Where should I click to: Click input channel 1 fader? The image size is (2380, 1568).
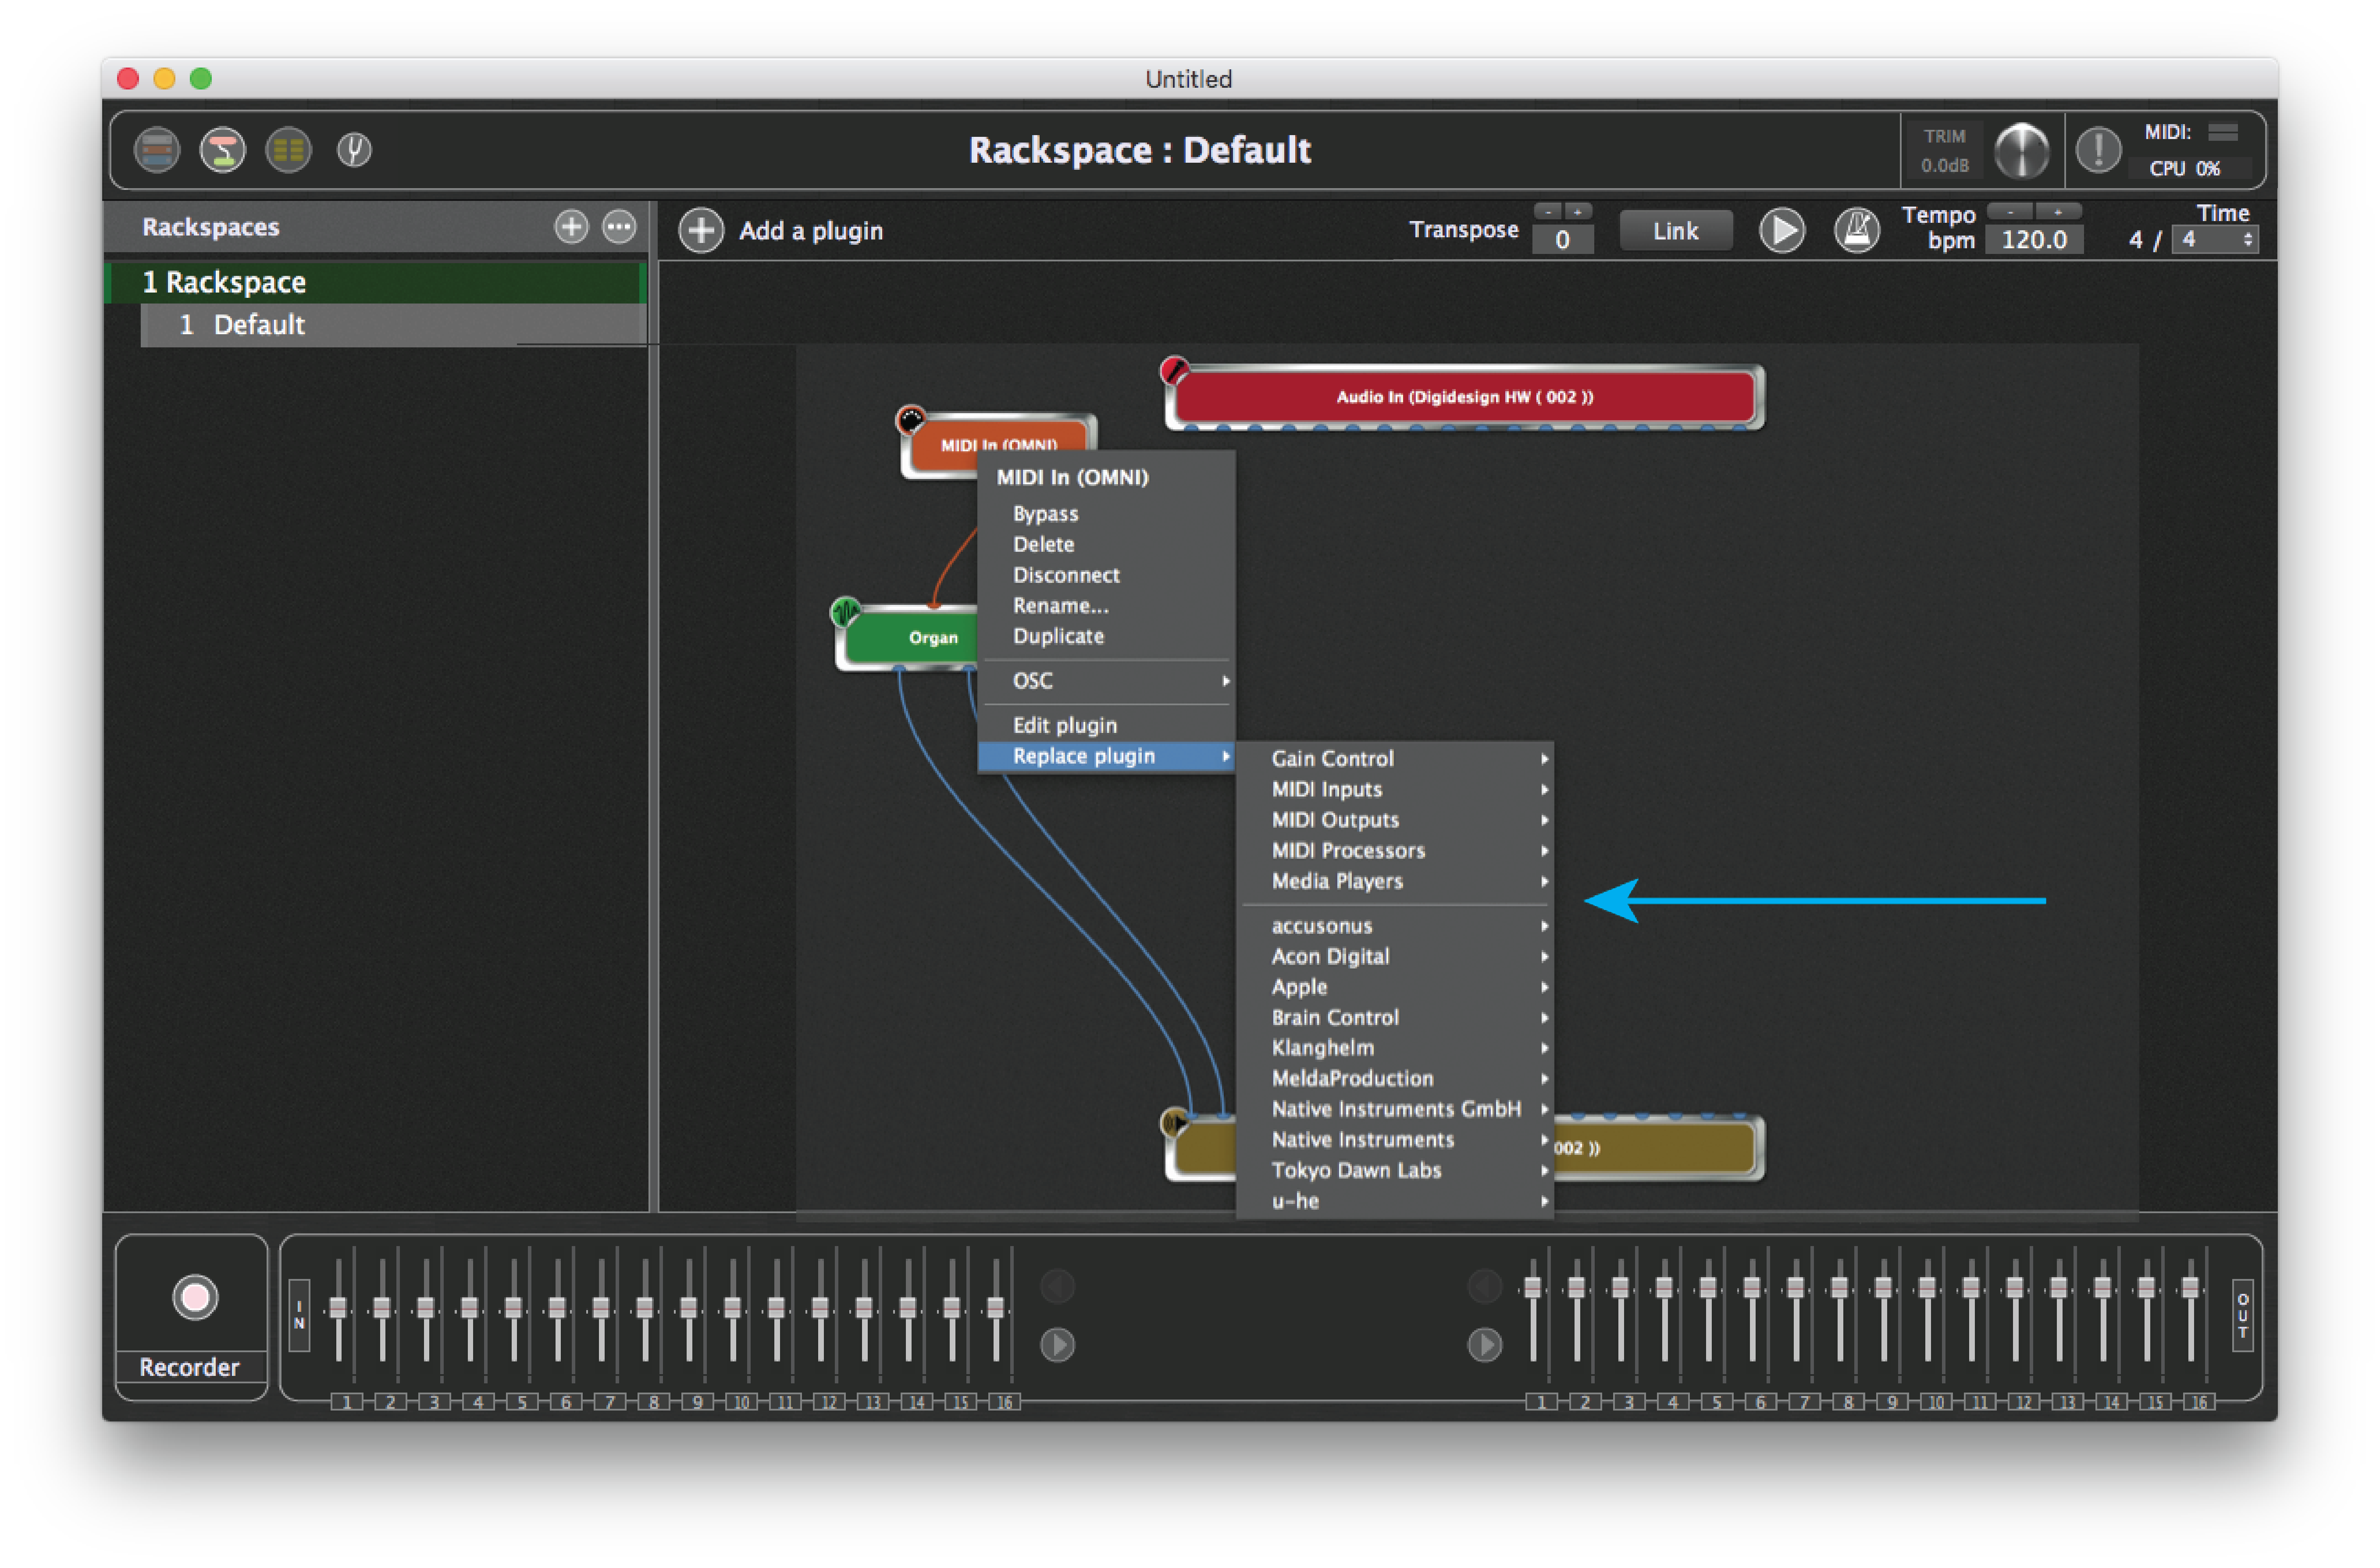point(338,1307)
